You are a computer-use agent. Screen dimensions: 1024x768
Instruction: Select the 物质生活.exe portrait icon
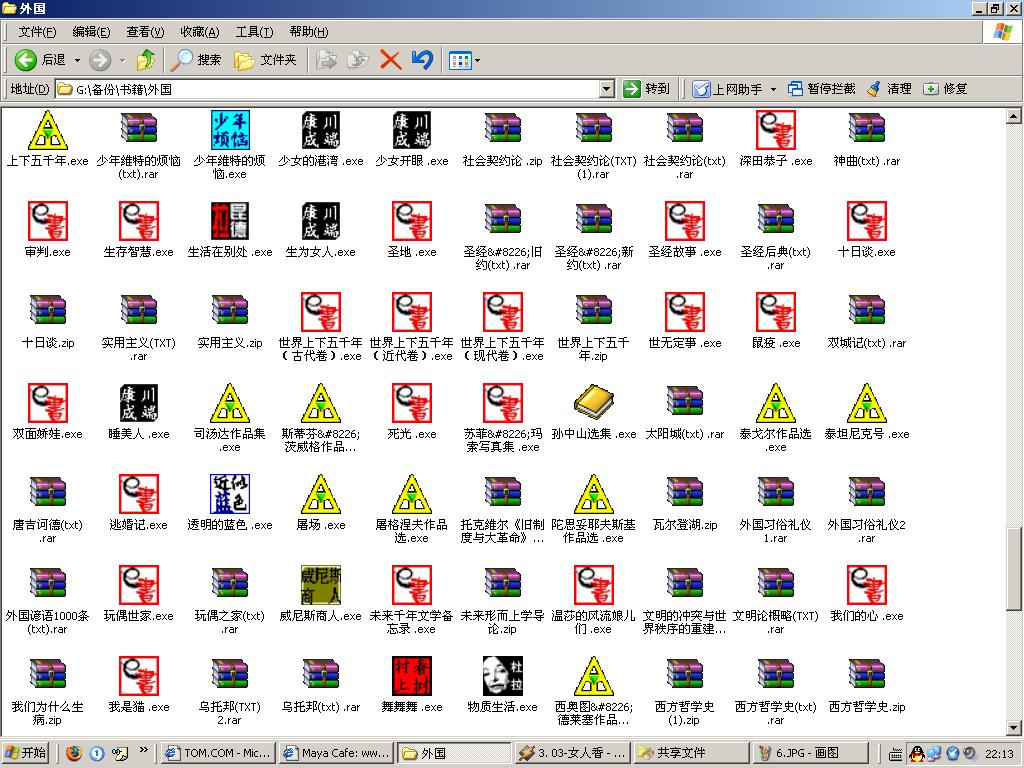(x=502, y=677)
